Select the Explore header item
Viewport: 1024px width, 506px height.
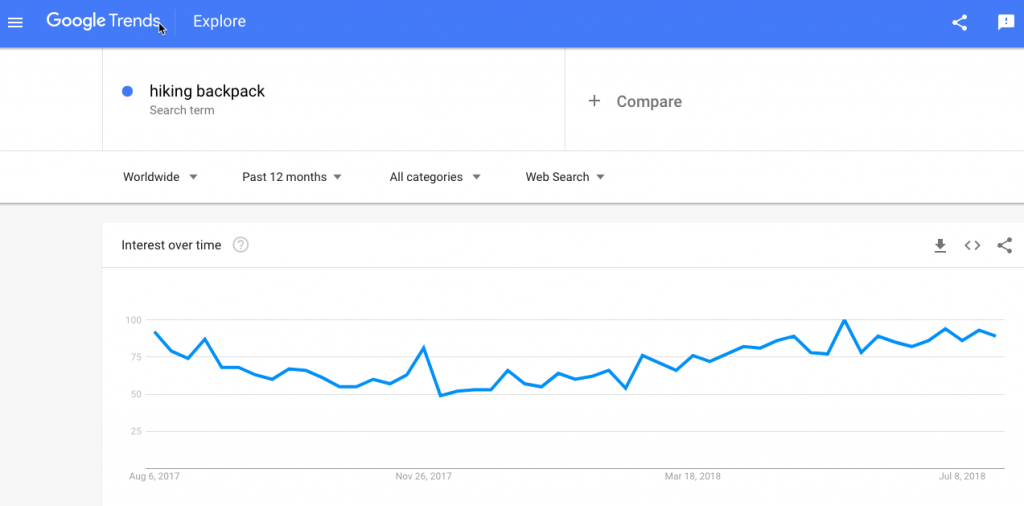tap(219, 22)
